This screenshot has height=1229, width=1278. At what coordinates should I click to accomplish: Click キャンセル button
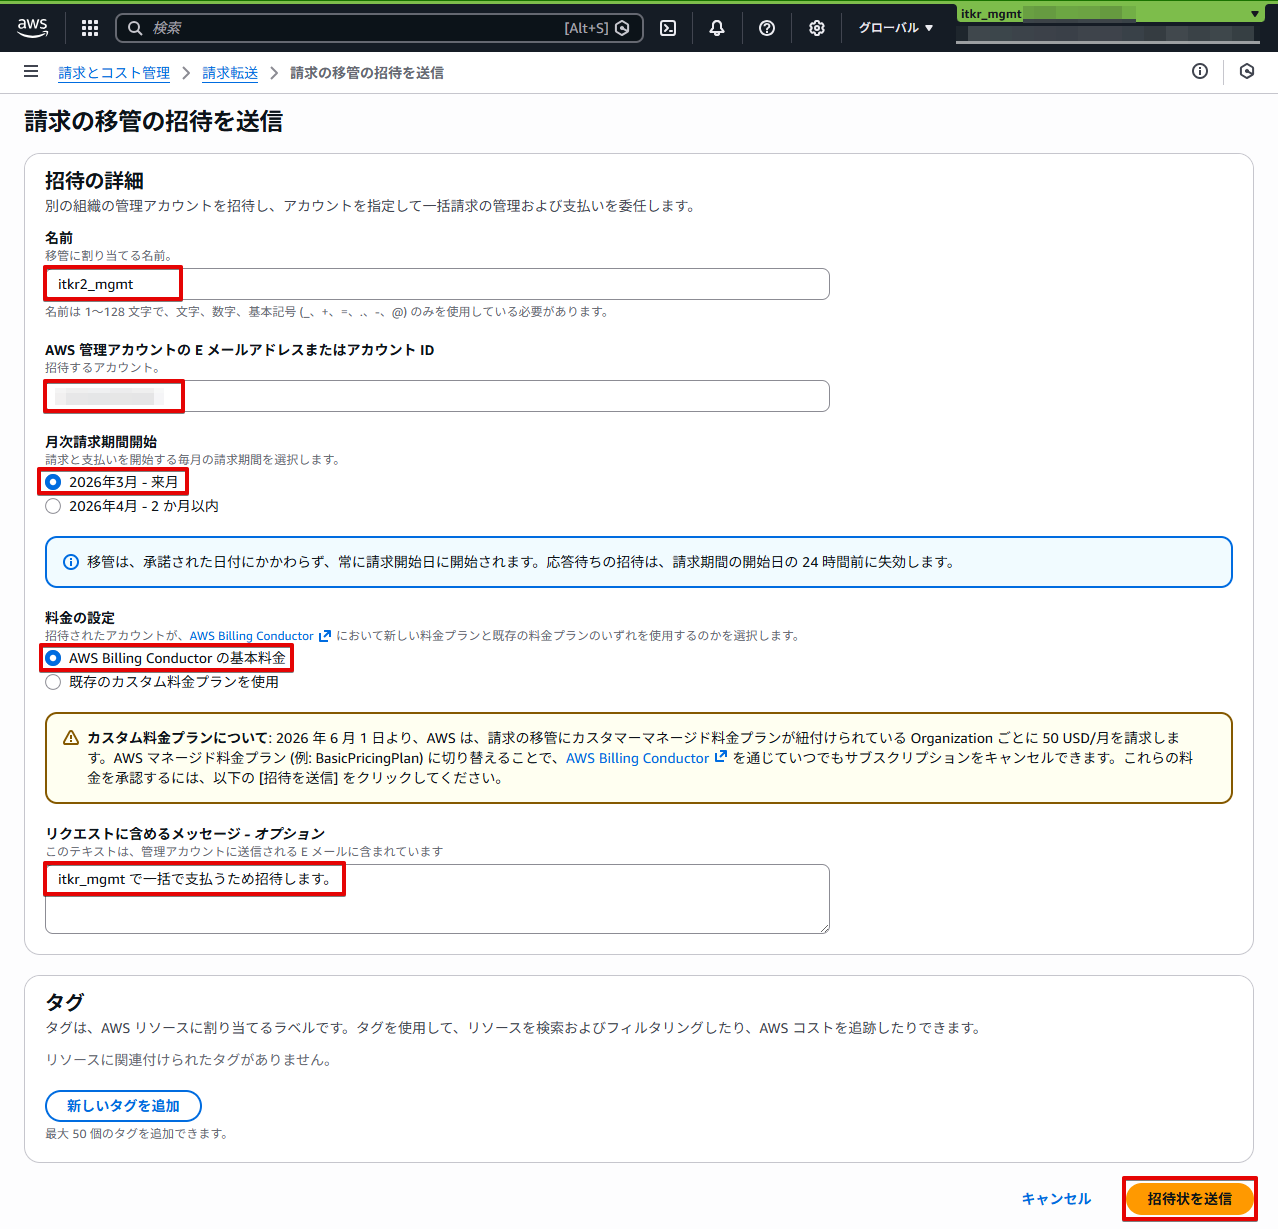(1056, 1199)
